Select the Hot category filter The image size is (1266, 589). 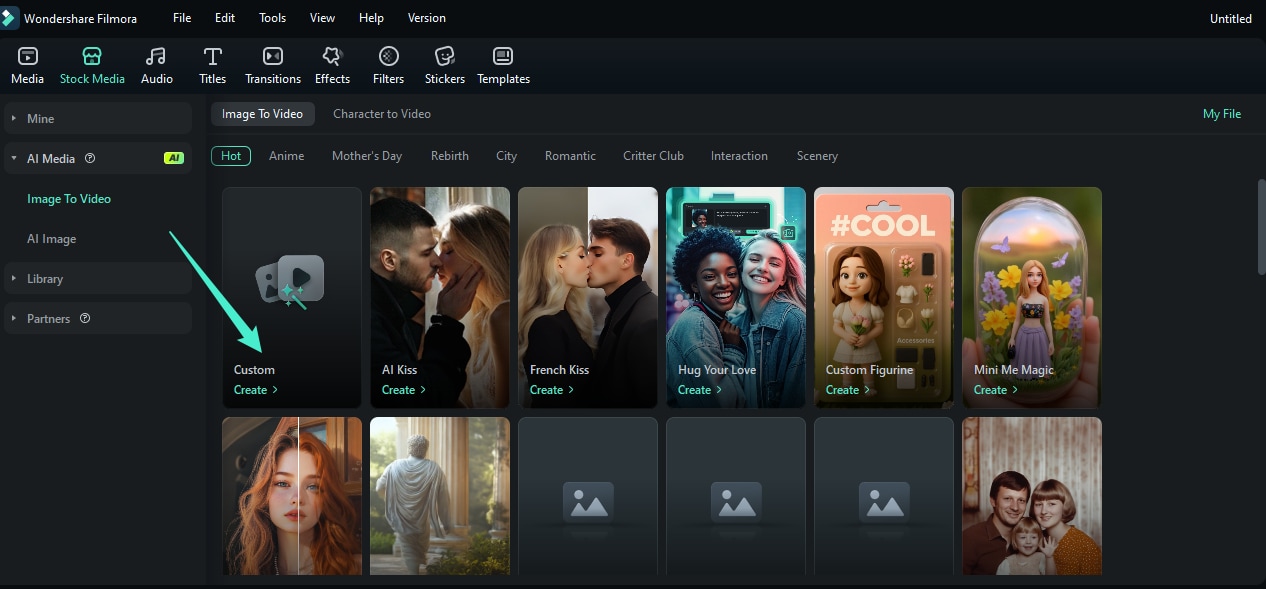point(231,156)
